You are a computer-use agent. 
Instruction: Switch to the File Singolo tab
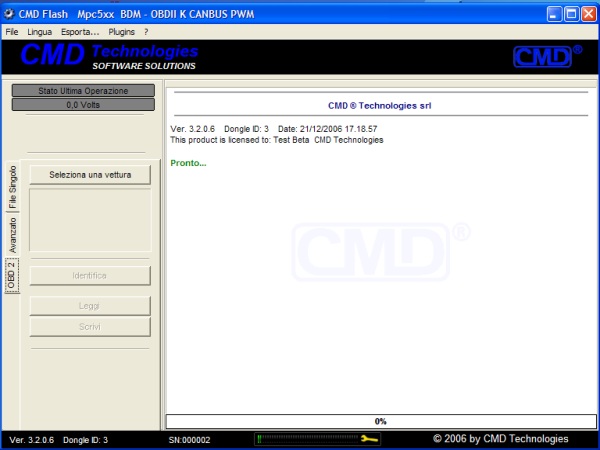coord(13,187)
